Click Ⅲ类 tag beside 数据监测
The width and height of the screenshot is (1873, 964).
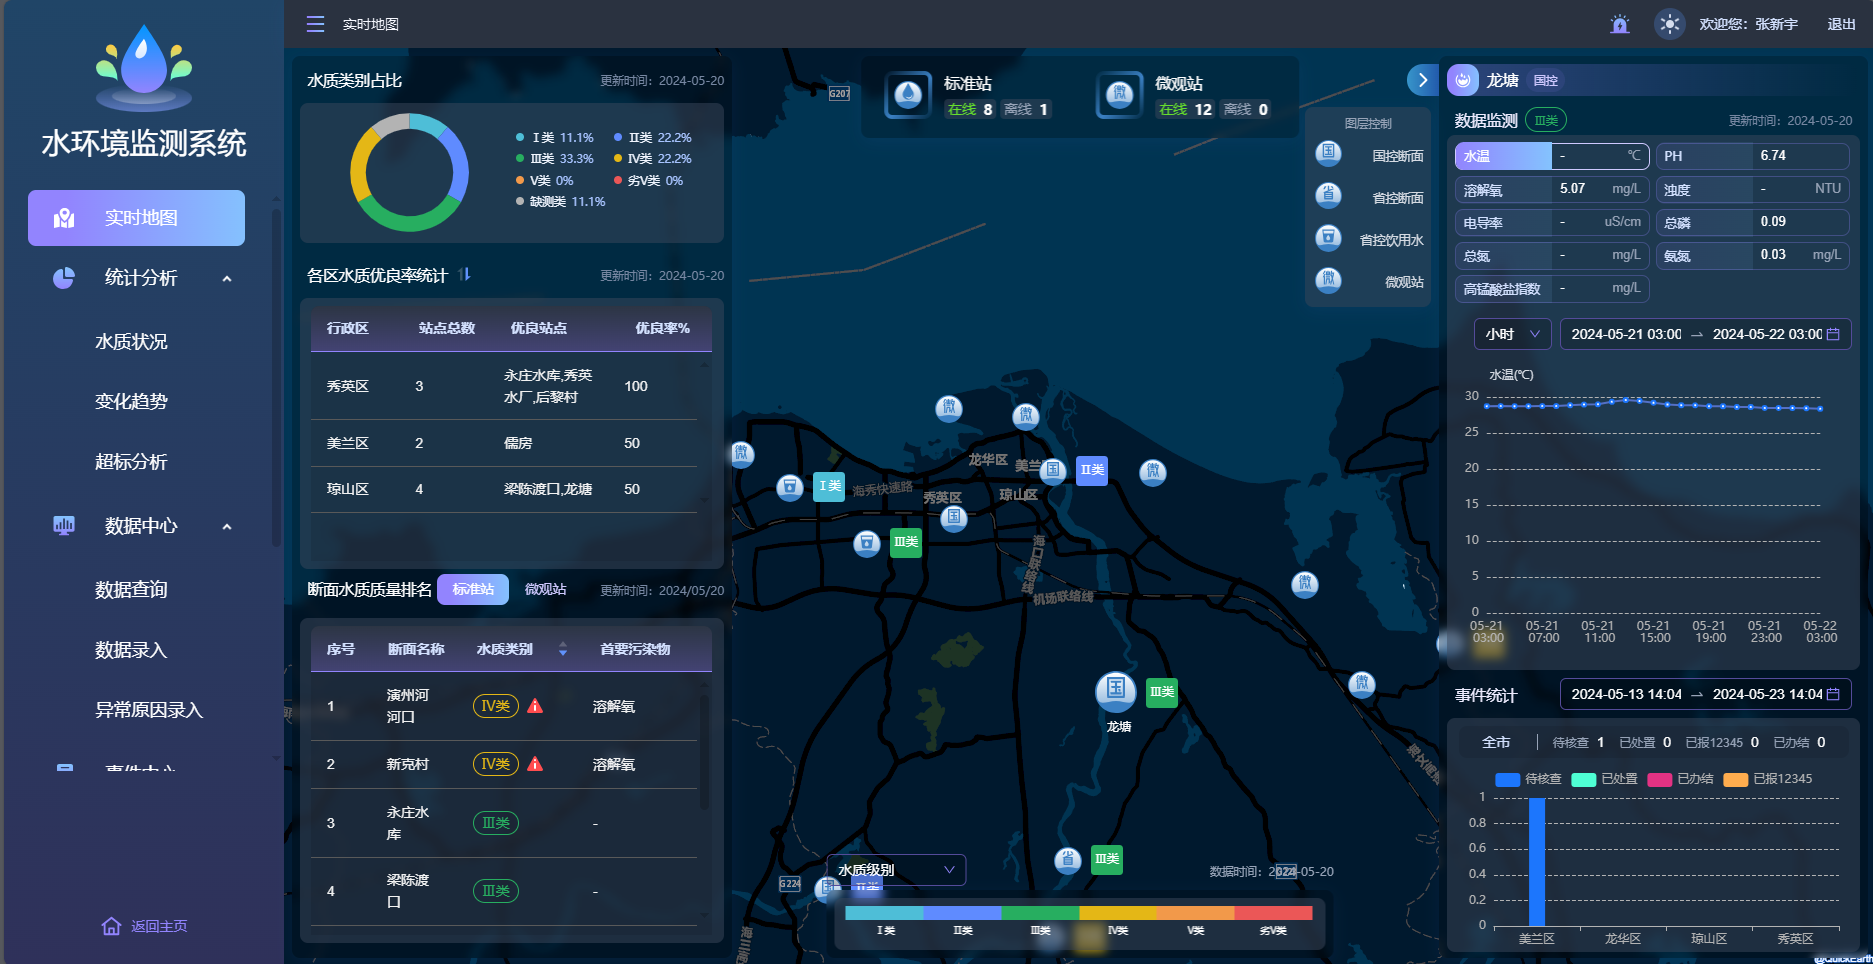pyautogui.click(x=1546, y=120)
